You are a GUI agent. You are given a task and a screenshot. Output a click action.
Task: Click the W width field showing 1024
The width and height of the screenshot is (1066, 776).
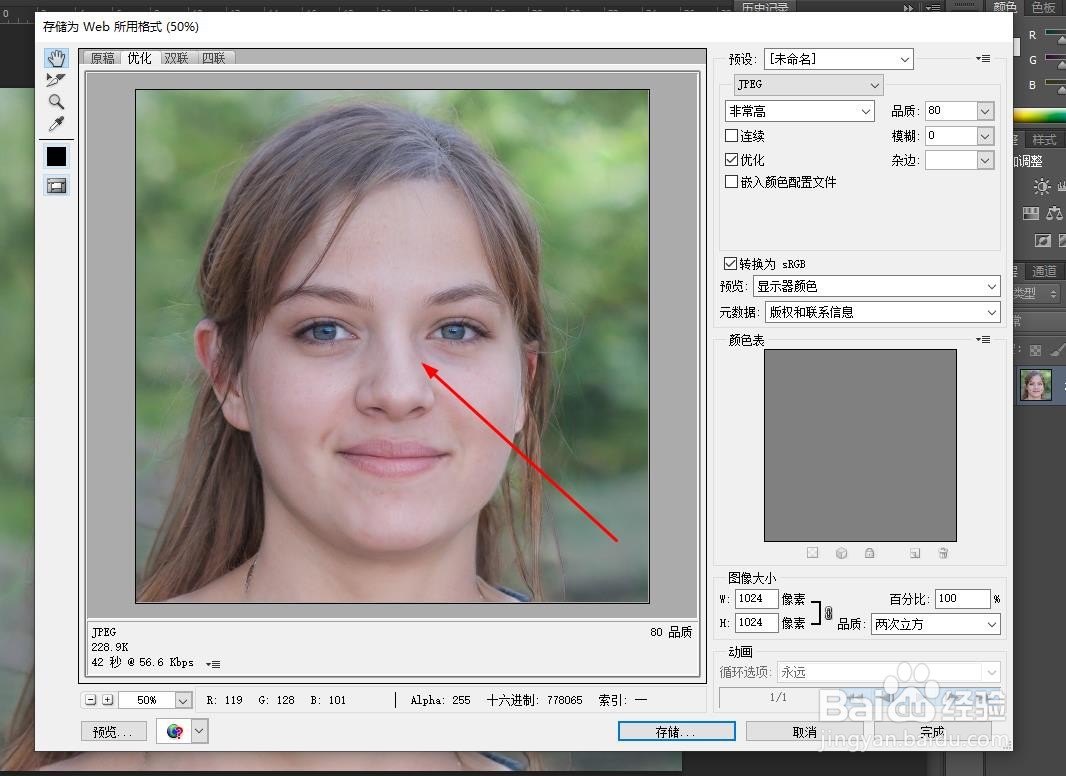[756, 598]
